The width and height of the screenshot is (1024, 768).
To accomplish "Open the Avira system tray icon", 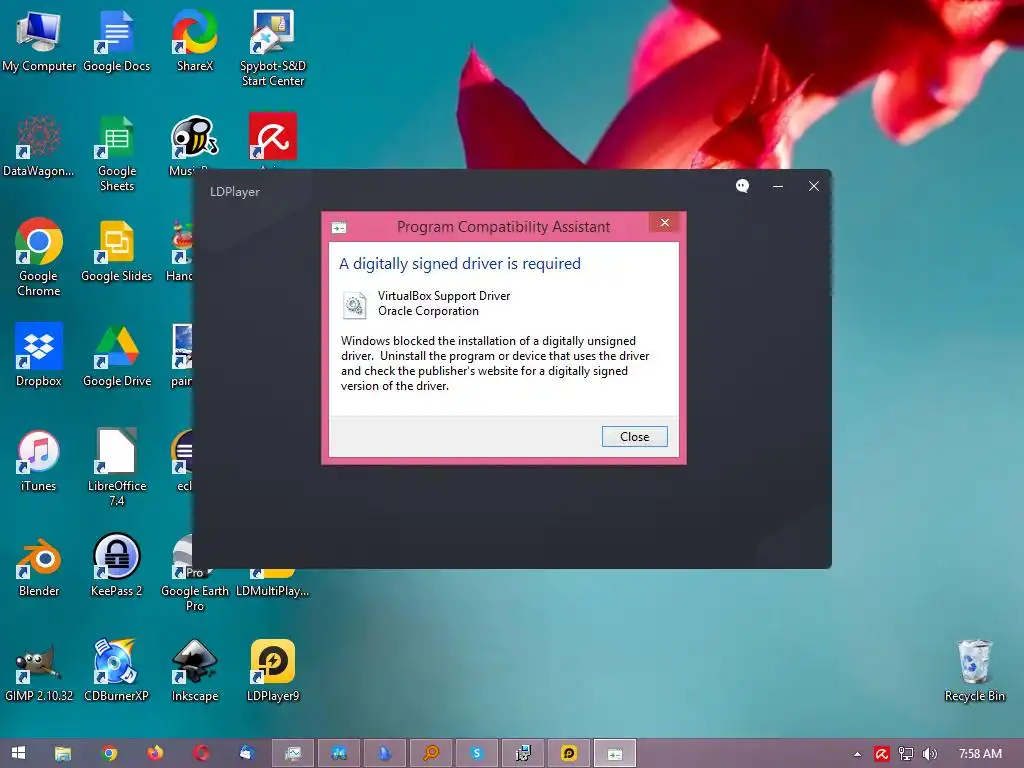I will click(881, 754).
